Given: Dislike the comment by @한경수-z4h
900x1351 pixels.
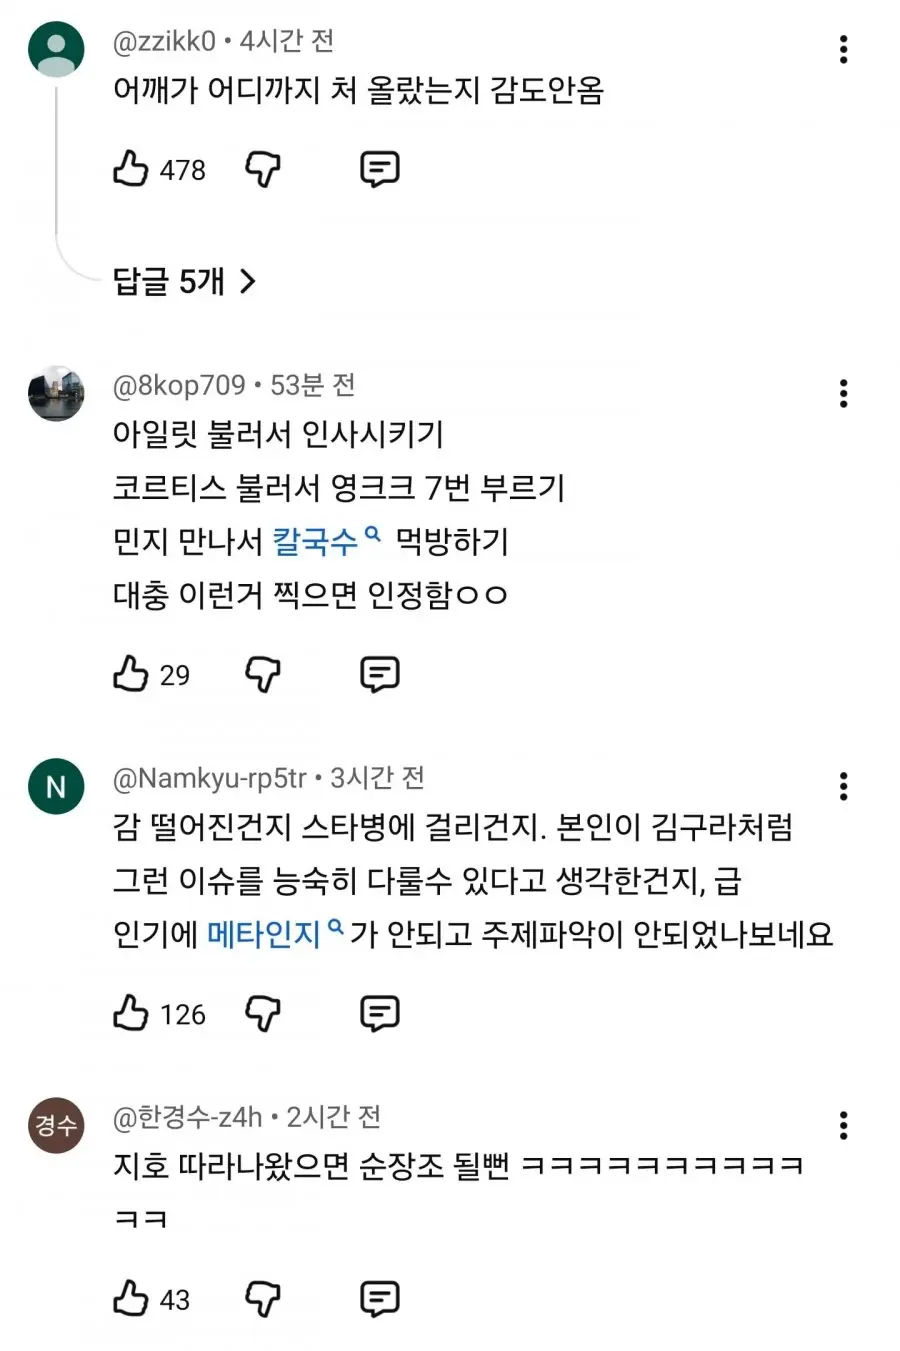Looking at the screenshot, I should [263, 1299].
